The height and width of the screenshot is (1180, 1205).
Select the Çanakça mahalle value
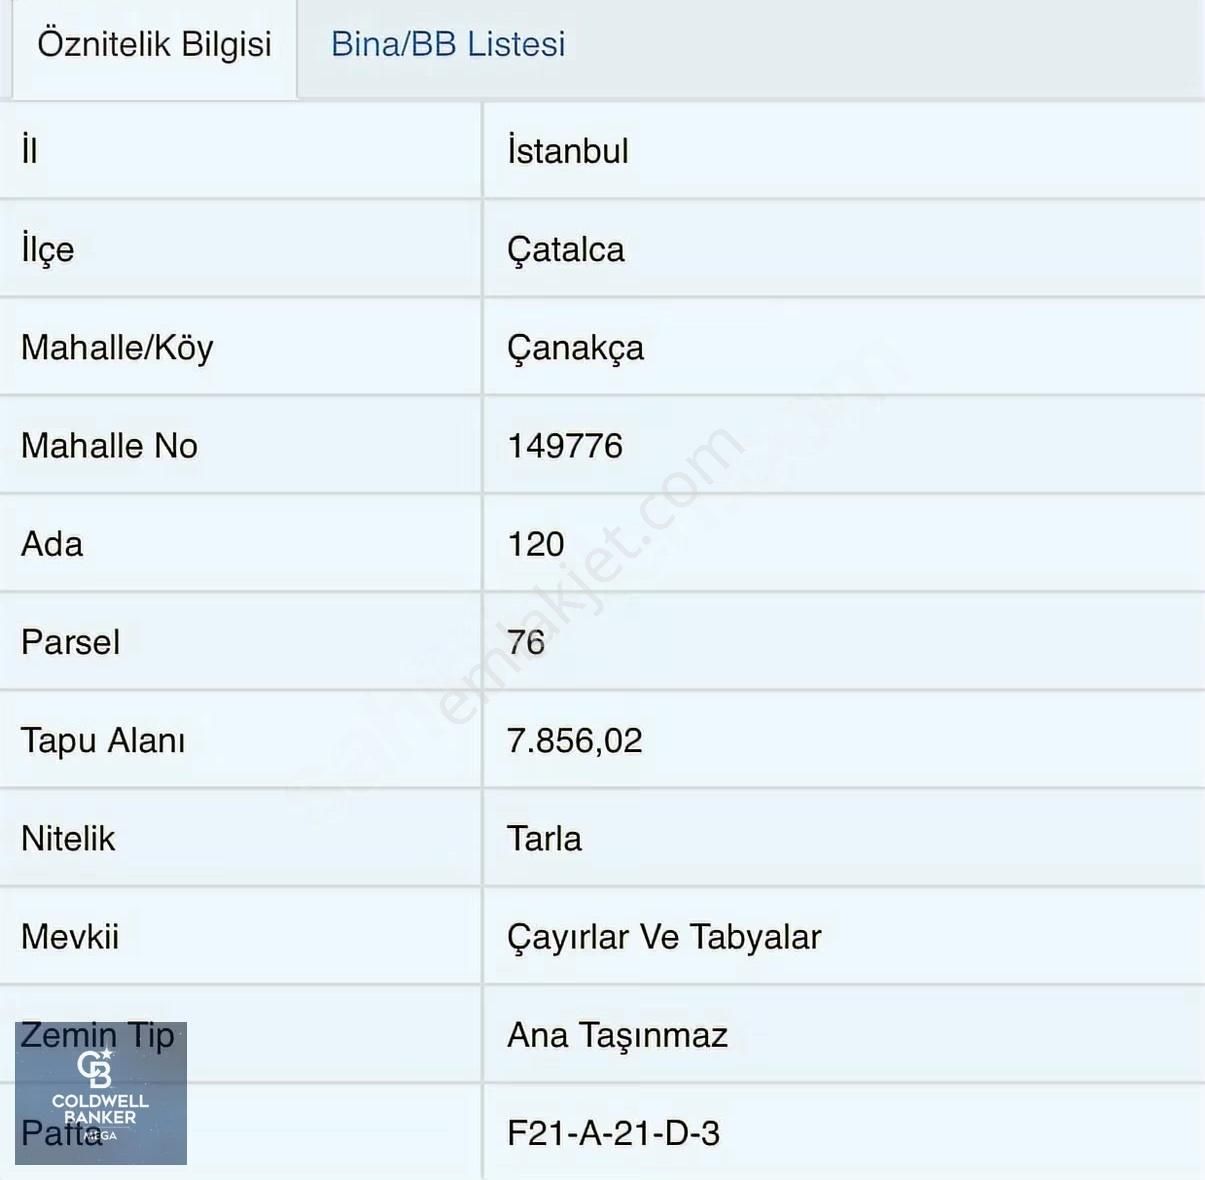coord(573,348)
